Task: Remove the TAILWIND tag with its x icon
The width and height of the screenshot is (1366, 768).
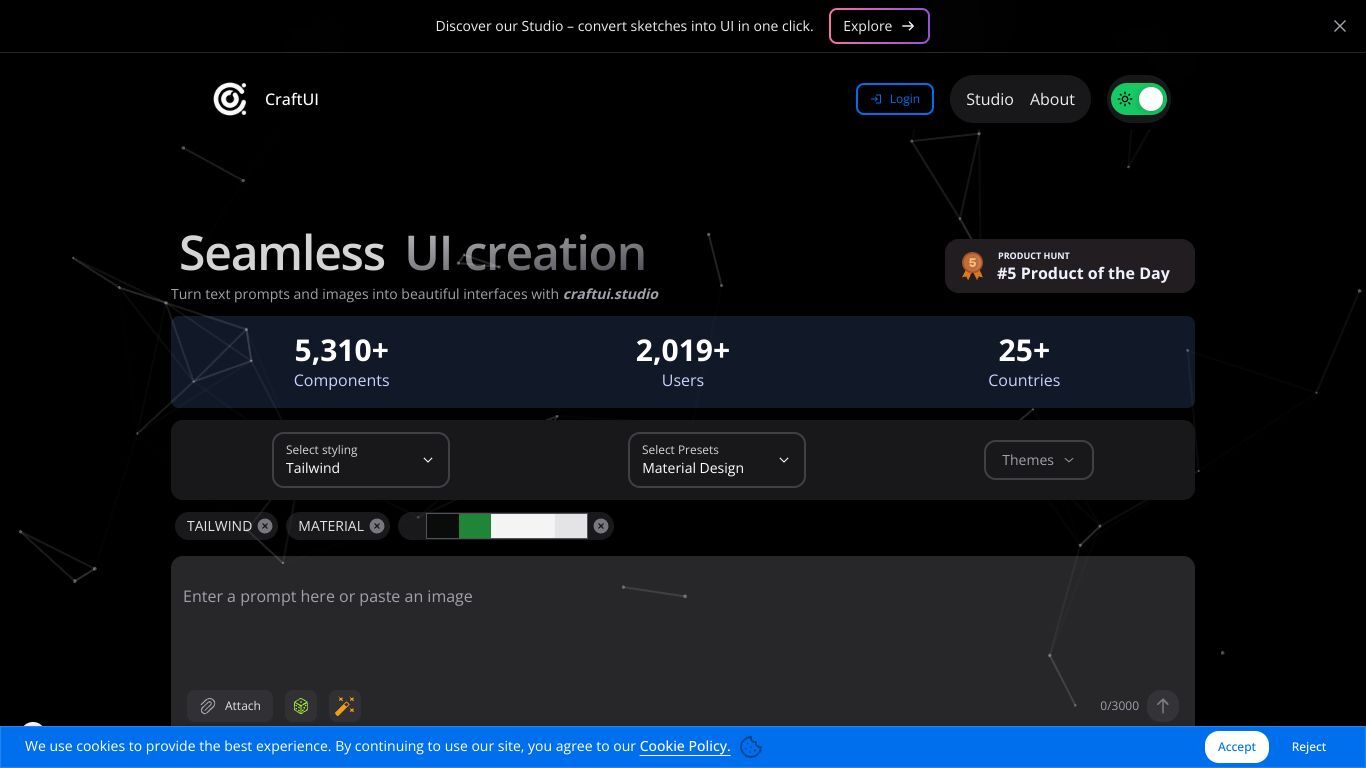Action: [265, 526]
